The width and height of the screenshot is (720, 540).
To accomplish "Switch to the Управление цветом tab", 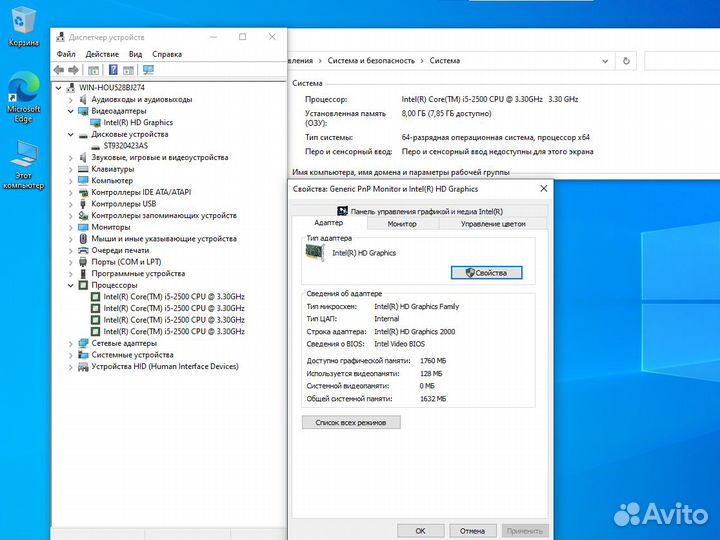I will click(493, 224).
